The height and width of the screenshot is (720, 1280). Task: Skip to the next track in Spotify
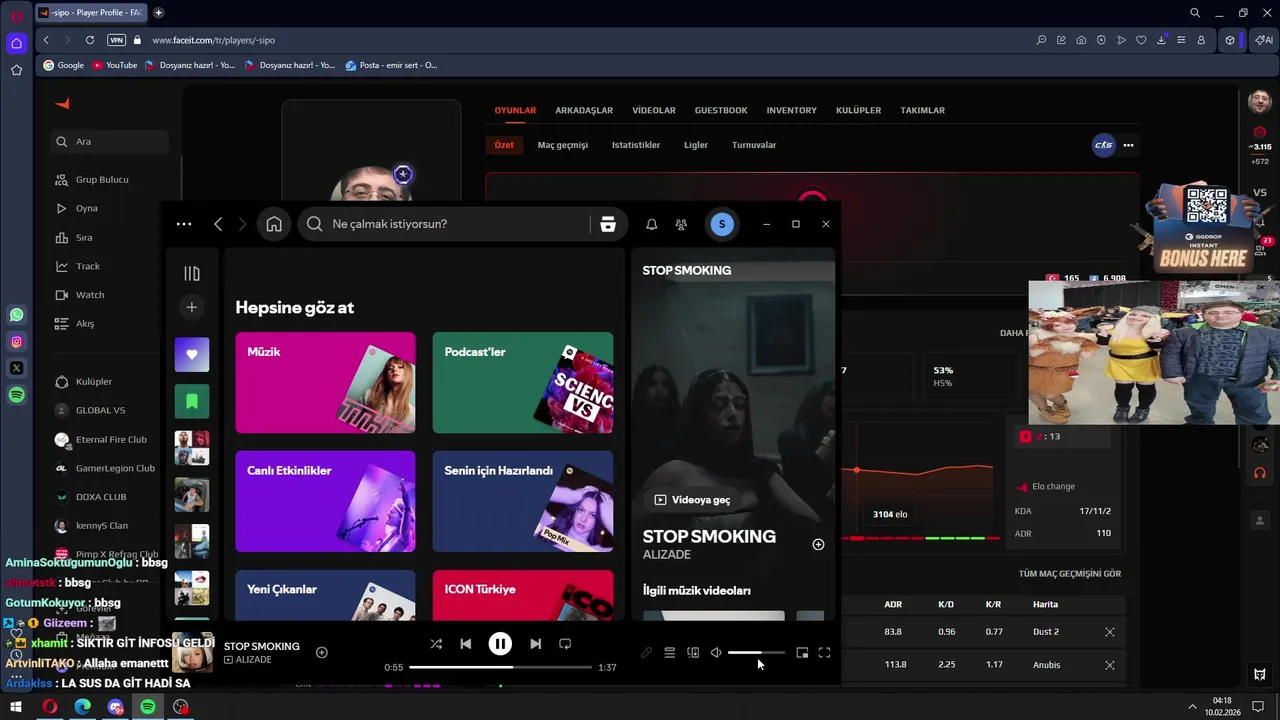tap(535, 644)
